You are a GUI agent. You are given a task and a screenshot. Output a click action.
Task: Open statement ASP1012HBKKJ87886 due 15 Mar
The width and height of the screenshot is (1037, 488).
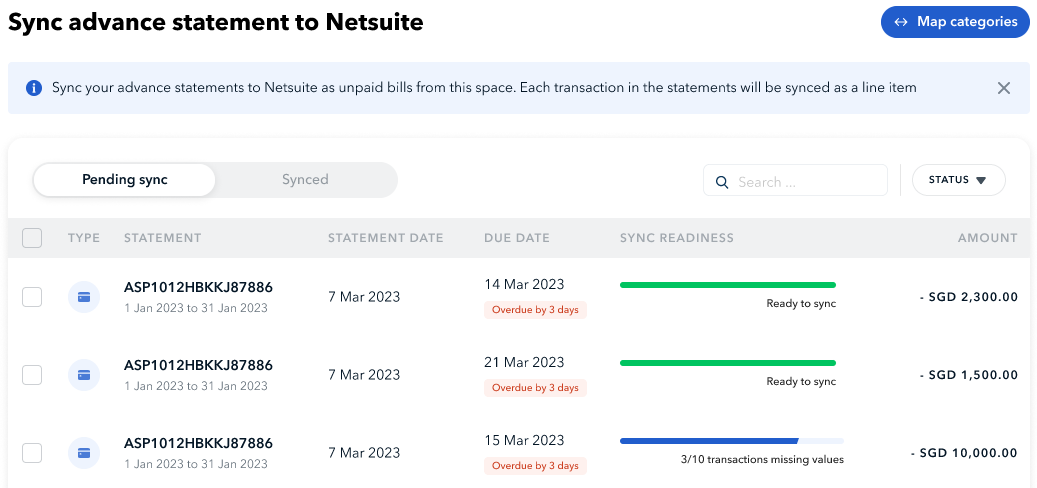tap(198, 443)
